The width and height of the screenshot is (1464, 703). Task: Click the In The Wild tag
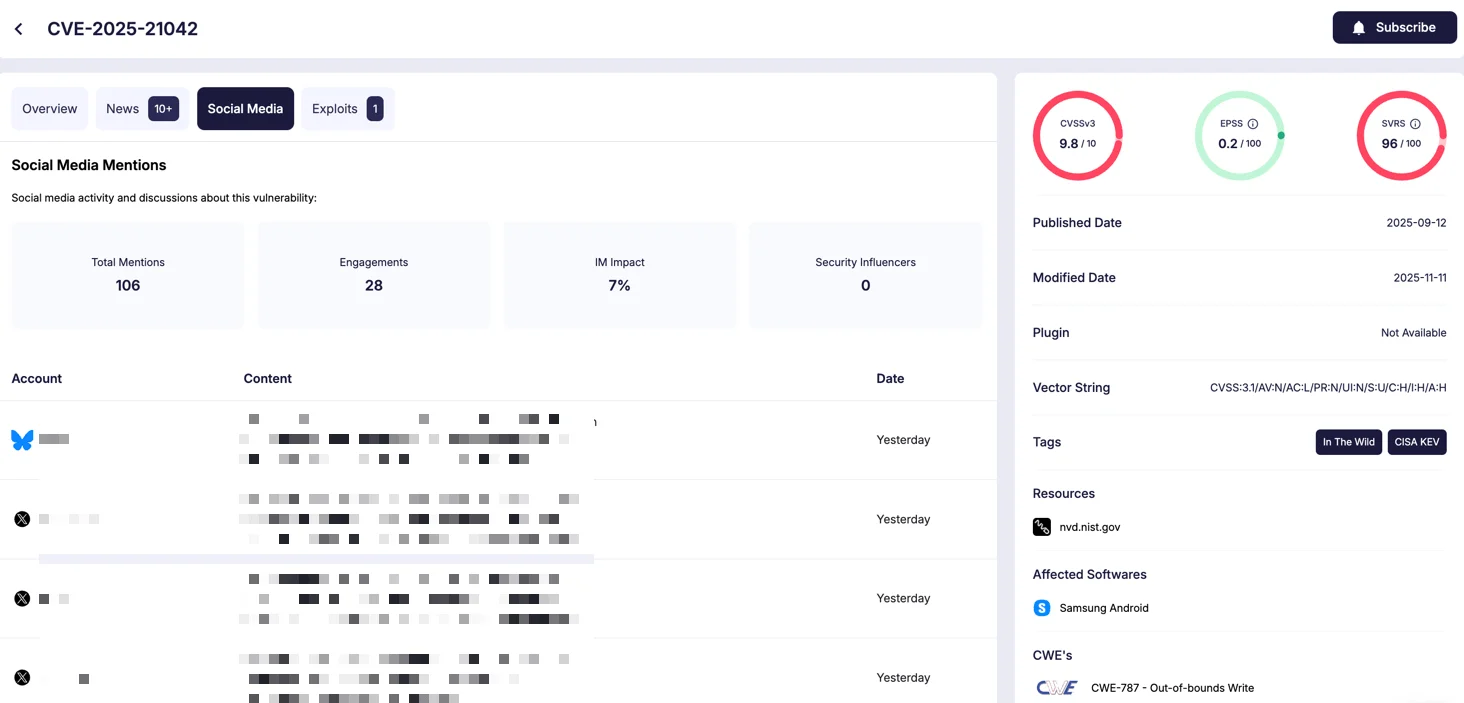pos(1348,442)
